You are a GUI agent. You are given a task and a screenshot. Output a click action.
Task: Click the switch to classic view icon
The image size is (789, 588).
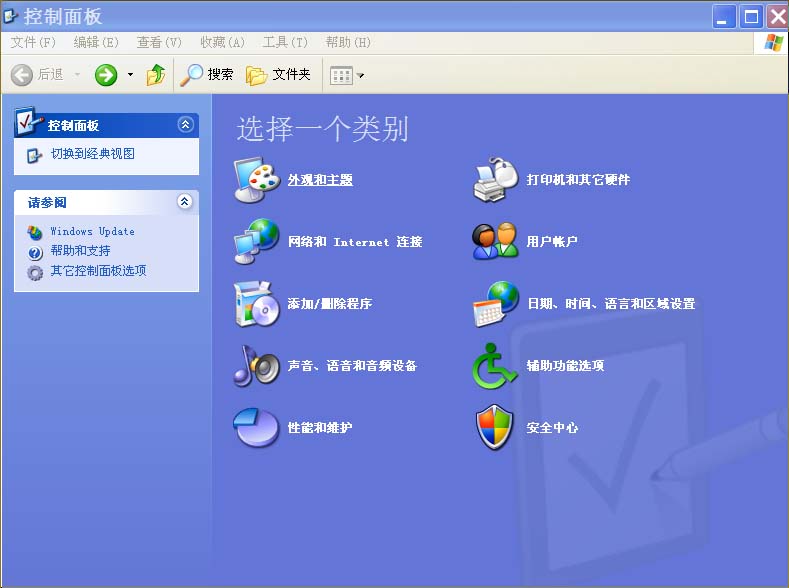pos(34,155)
